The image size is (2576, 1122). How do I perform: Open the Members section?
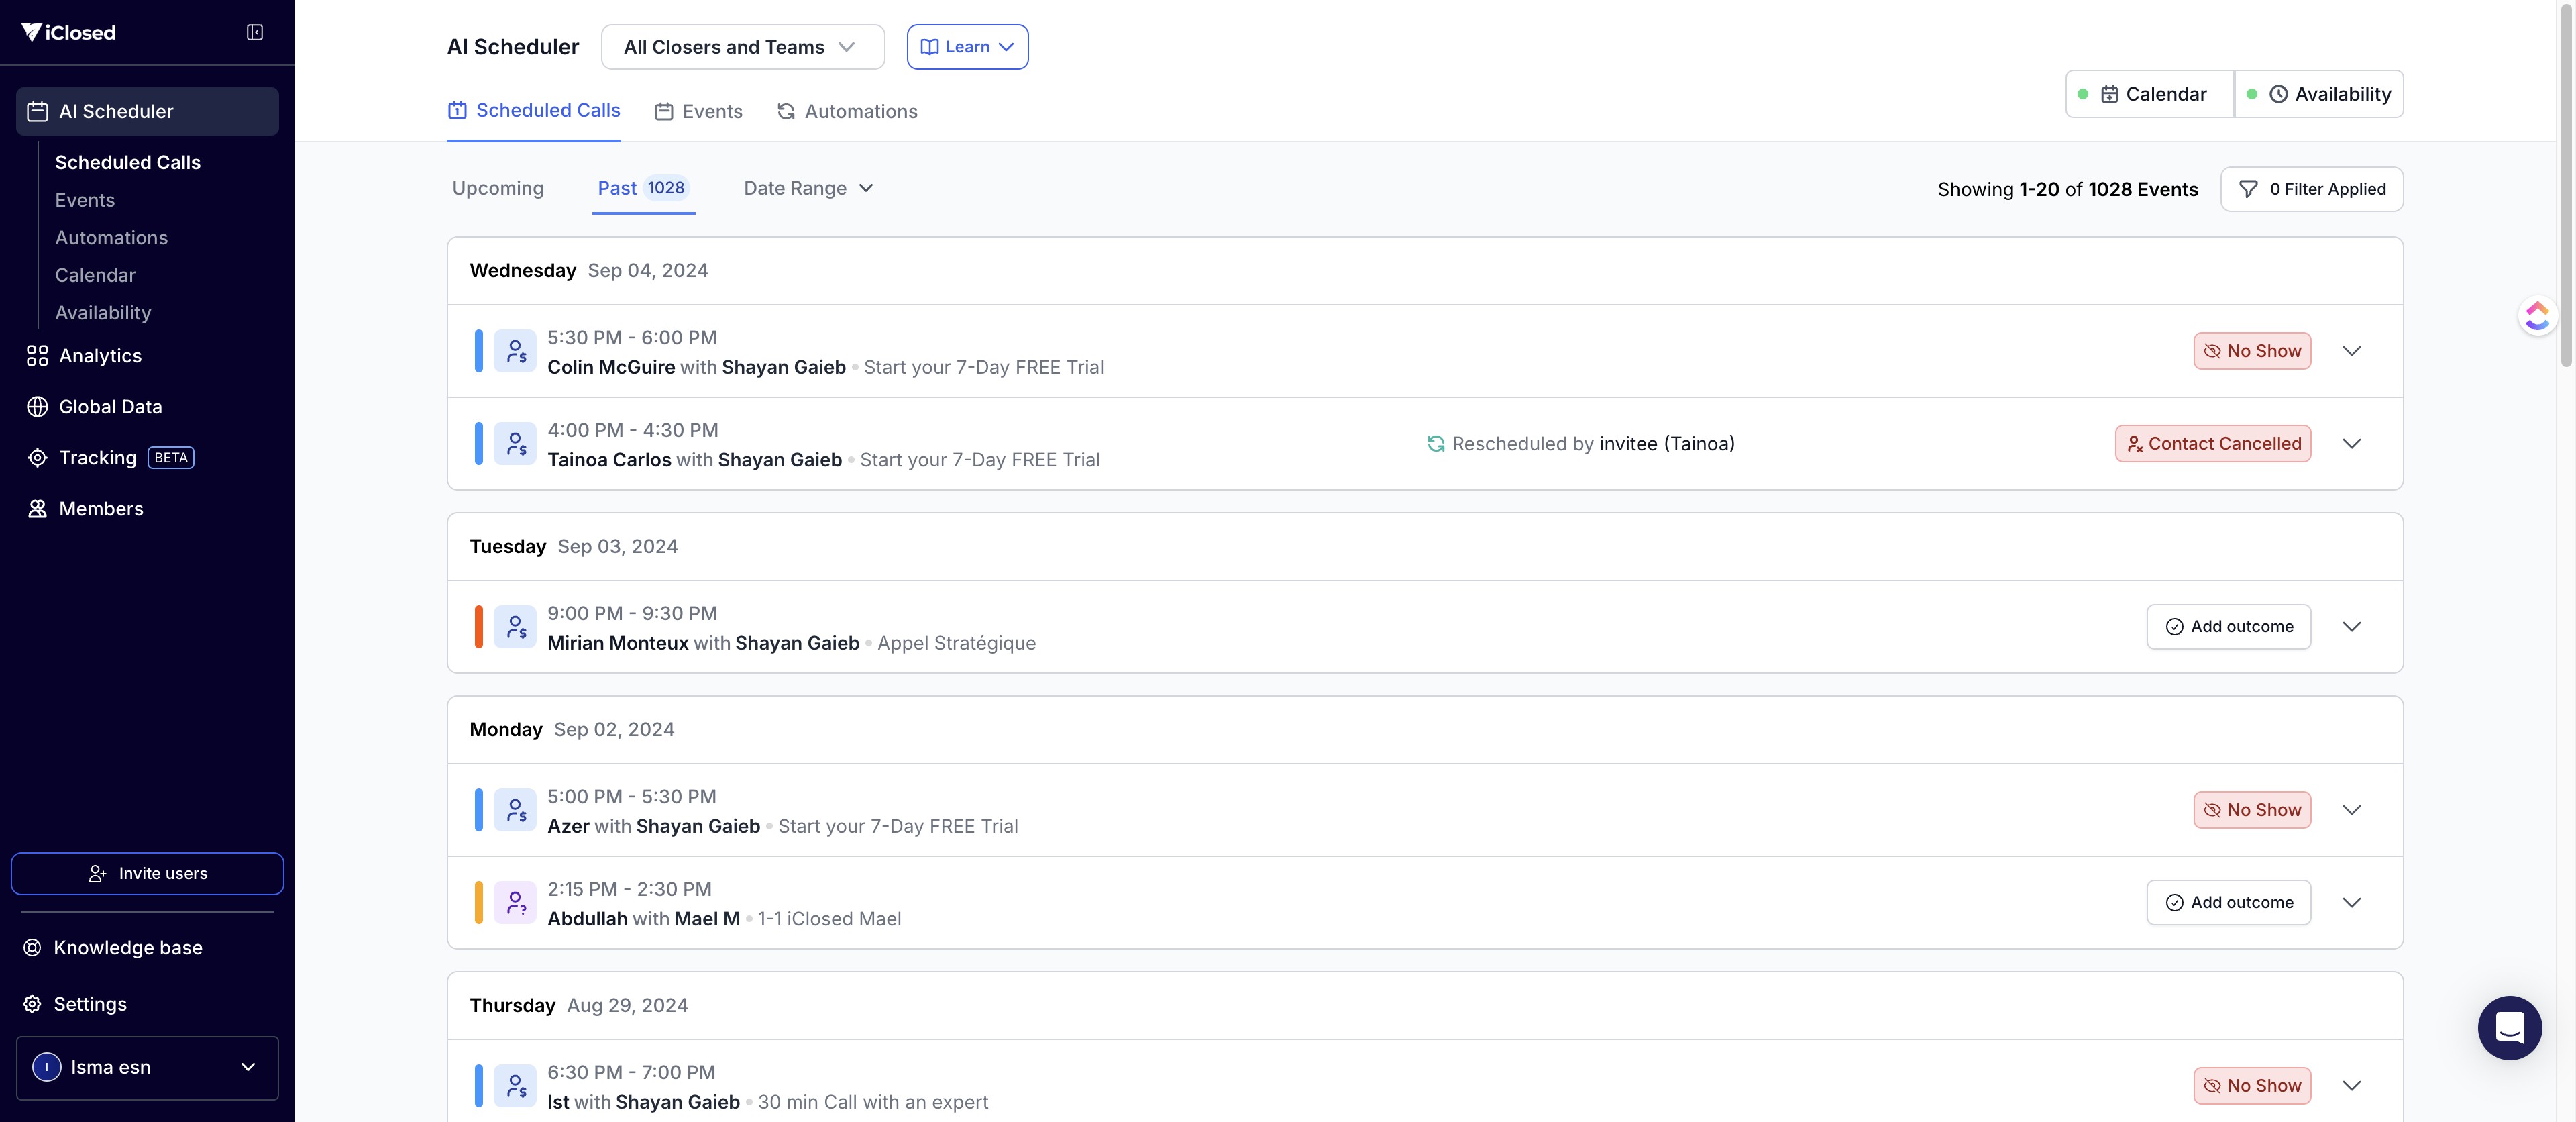(101, 509)
